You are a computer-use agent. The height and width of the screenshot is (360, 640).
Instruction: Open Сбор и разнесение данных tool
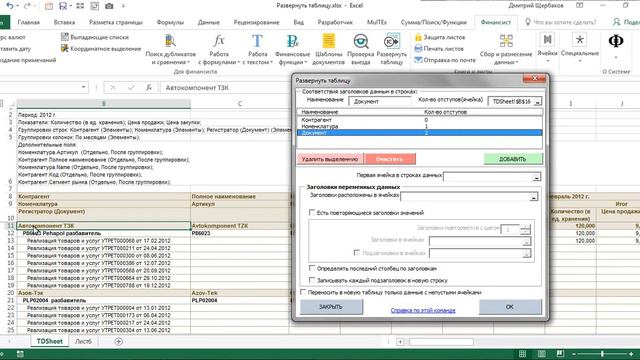506,50
